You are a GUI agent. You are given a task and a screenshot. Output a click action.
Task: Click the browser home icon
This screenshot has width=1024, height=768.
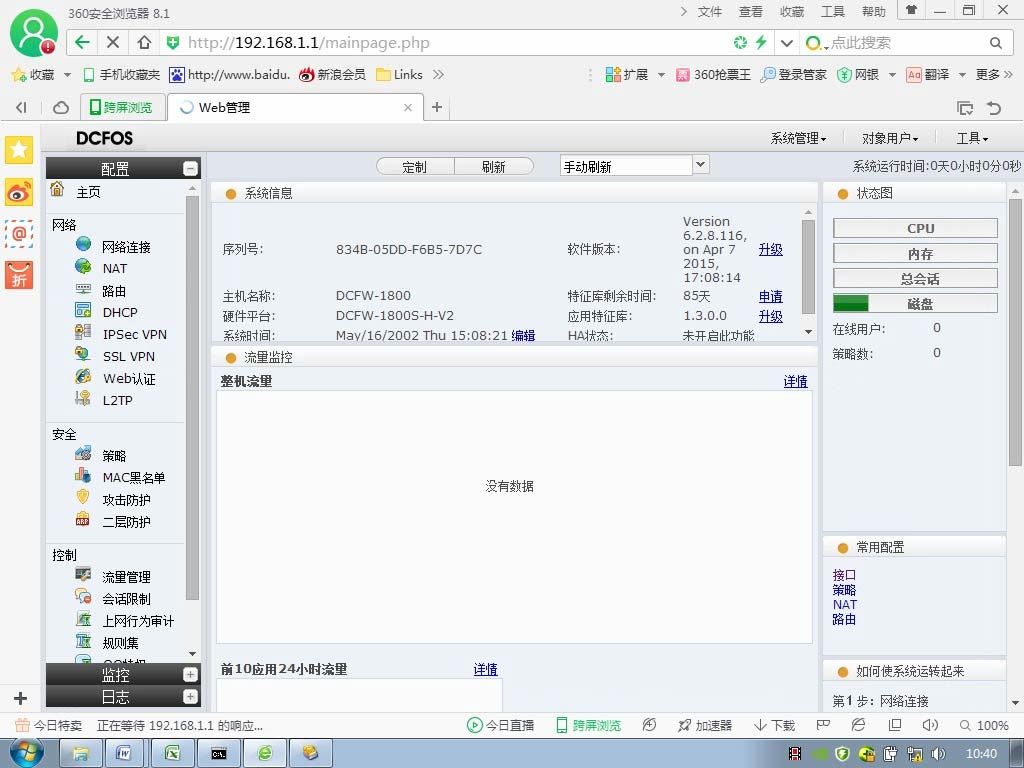point(144,42)
